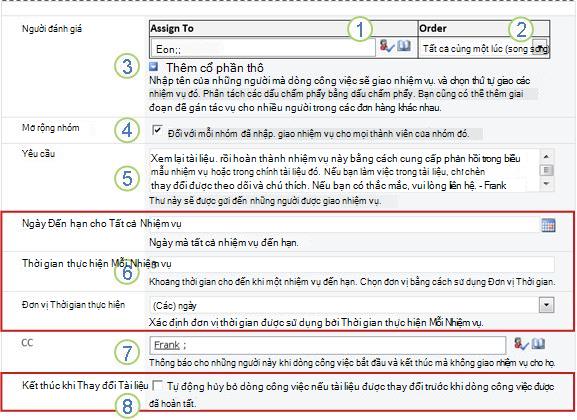Click inside the Assign To field containing 'Eon;;'
The width and height of the screenshot is (577, 420).
click(x=263, y=48)
